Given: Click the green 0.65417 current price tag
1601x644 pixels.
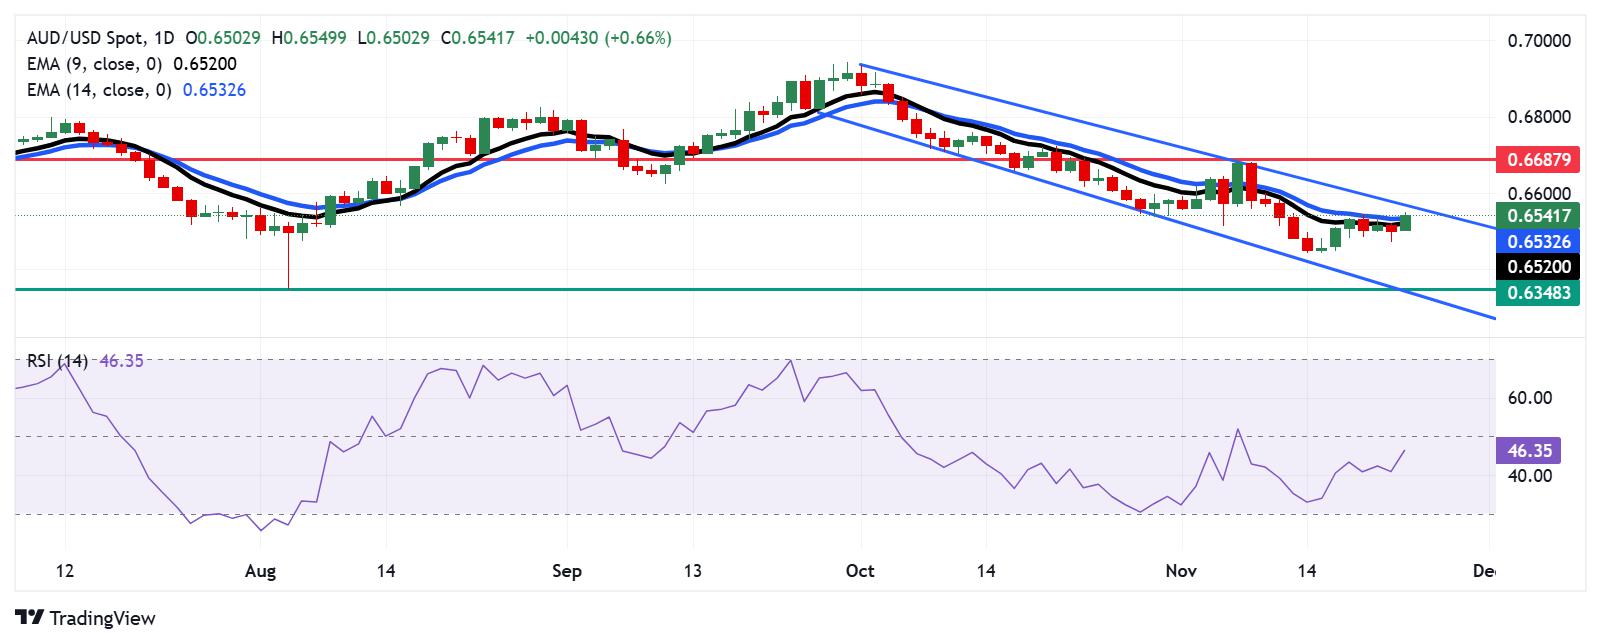Looking at the screenshot, I should tap(1538, 215).
